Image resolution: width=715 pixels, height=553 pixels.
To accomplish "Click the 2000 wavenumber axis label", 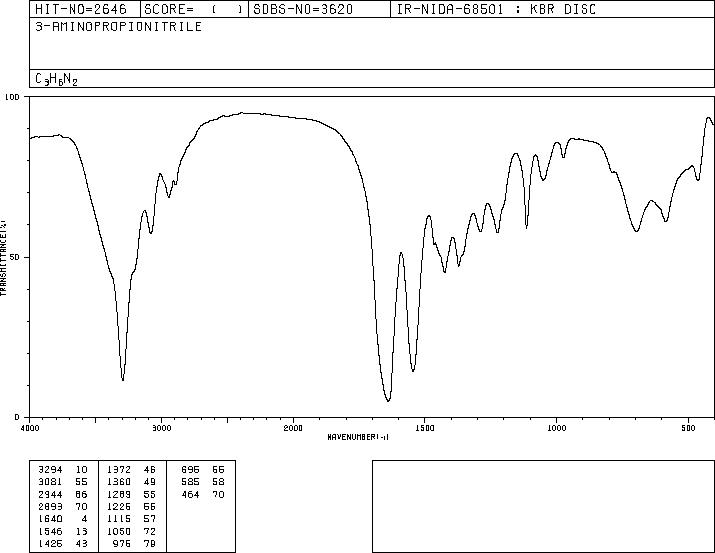I will click(293, 428).
